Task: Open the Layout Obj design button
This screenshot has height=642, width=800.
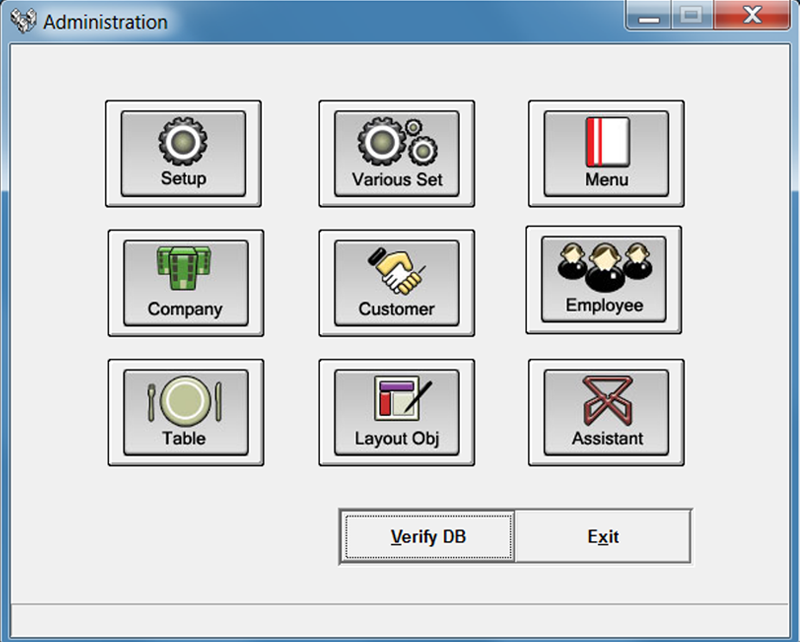Action: pyautogui.click(x=396, y=412)
